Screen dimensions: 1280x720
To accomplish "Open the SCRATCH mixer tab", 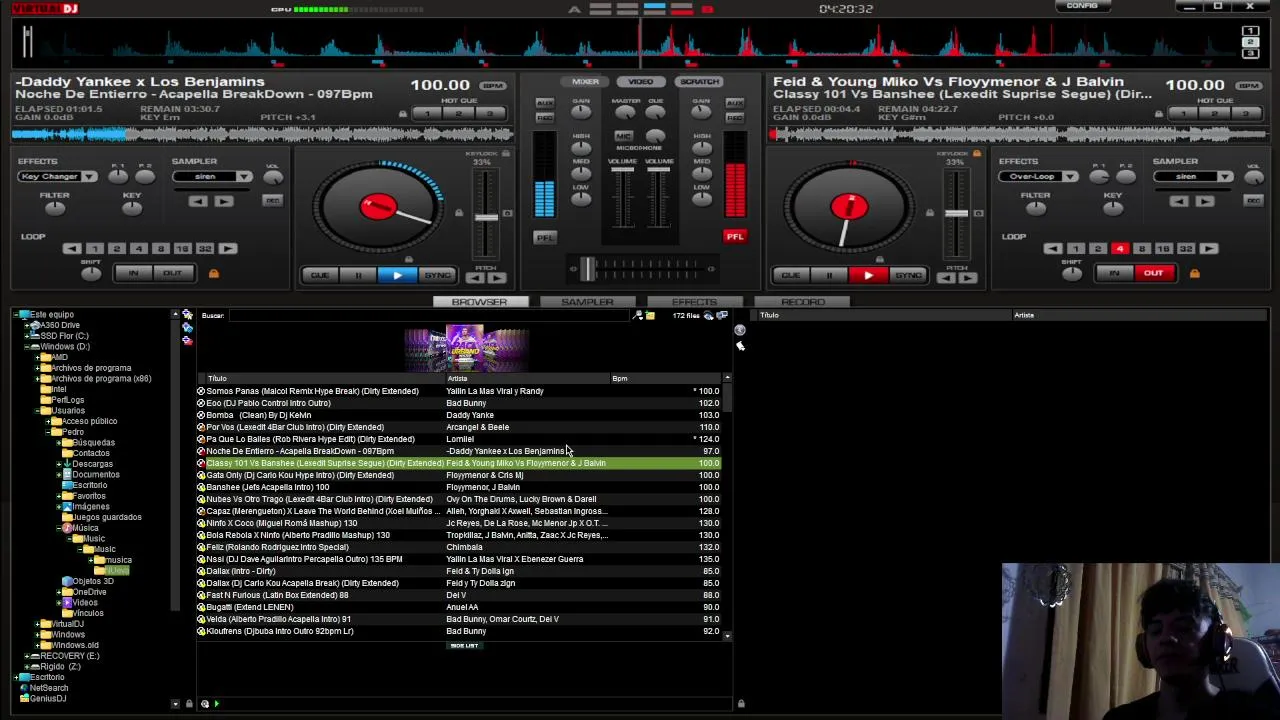I will coord(698,82).
